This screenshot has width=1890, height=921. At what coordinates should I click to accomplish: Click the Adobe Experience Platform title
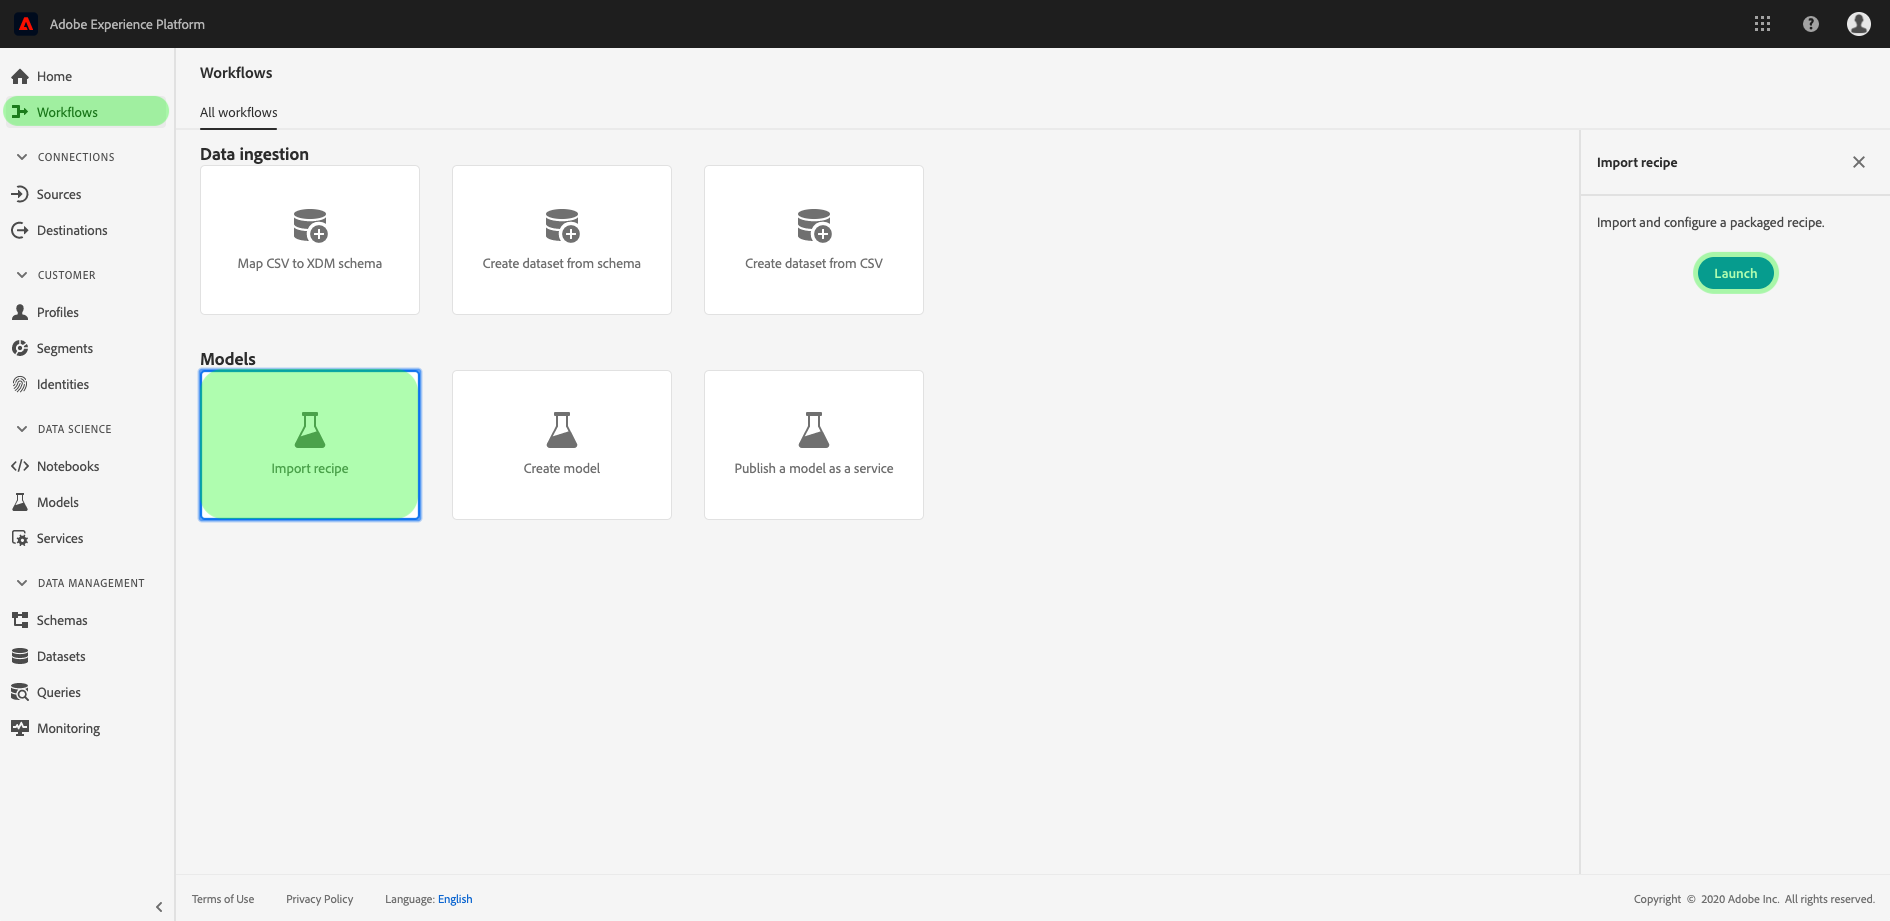tap(127, 24)
